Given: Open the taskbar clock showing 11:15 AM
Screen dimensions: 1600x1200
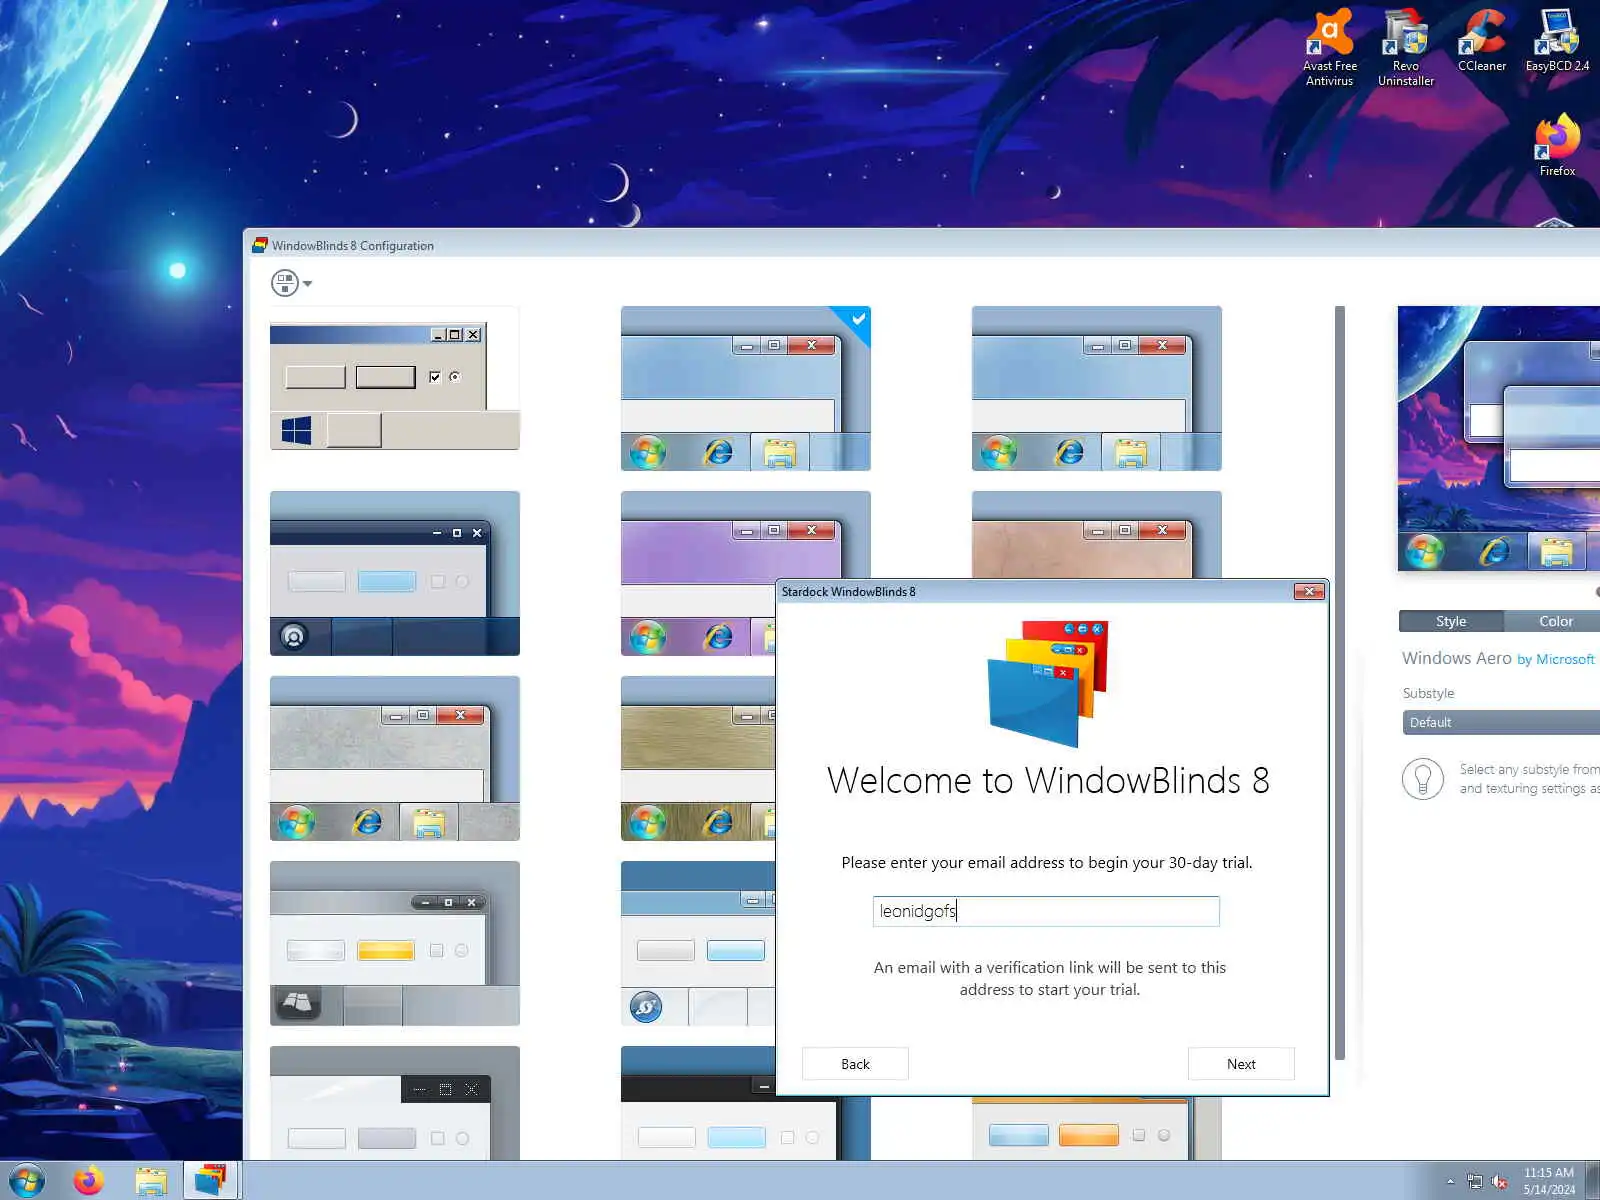Looking at the screenshot, I should pos(1549,1181).
